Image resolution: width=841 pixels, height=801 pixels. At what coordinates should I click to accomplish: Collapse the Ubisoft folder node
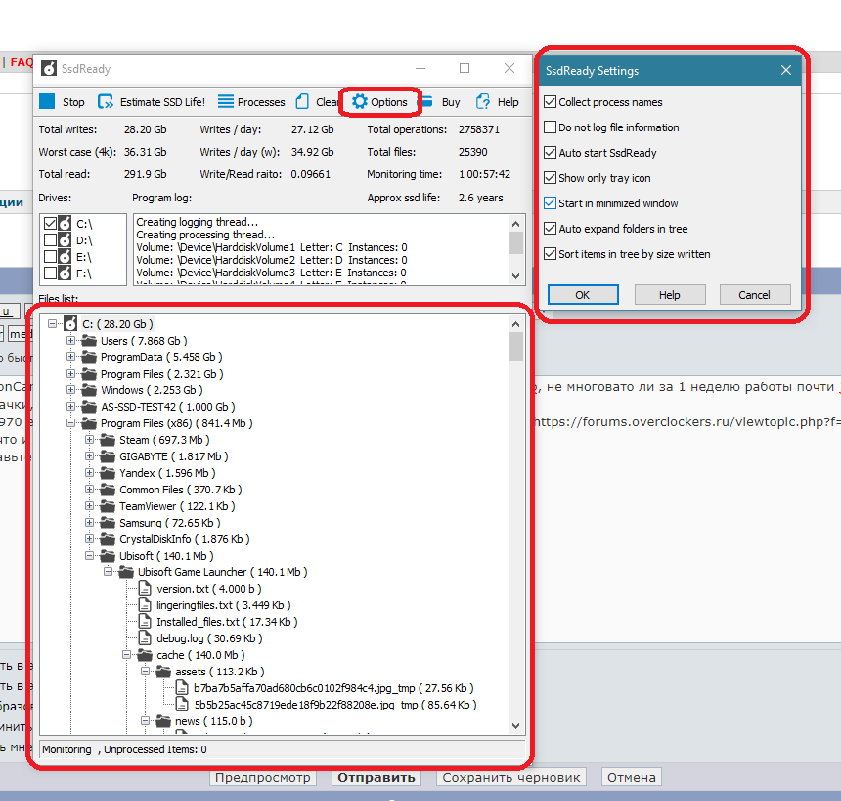[x=89, y=555]
